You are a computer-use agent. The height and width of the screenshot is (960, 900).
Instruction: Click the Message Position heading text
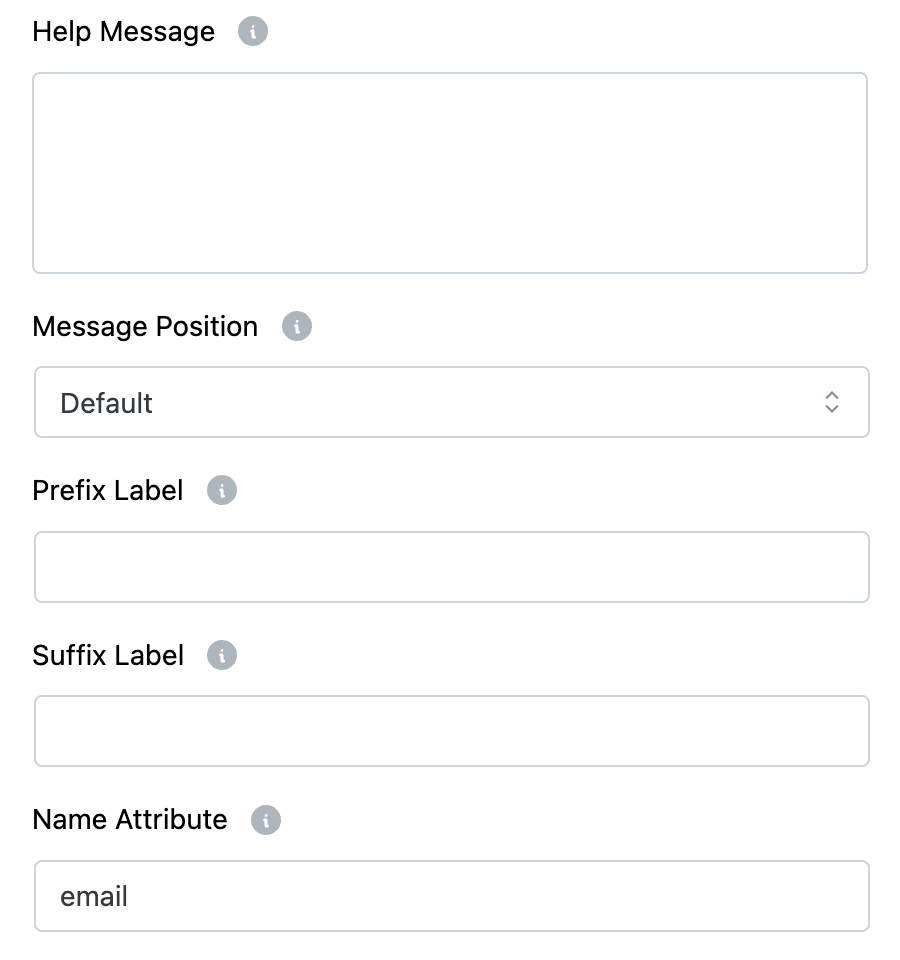[x=145, y=326]
